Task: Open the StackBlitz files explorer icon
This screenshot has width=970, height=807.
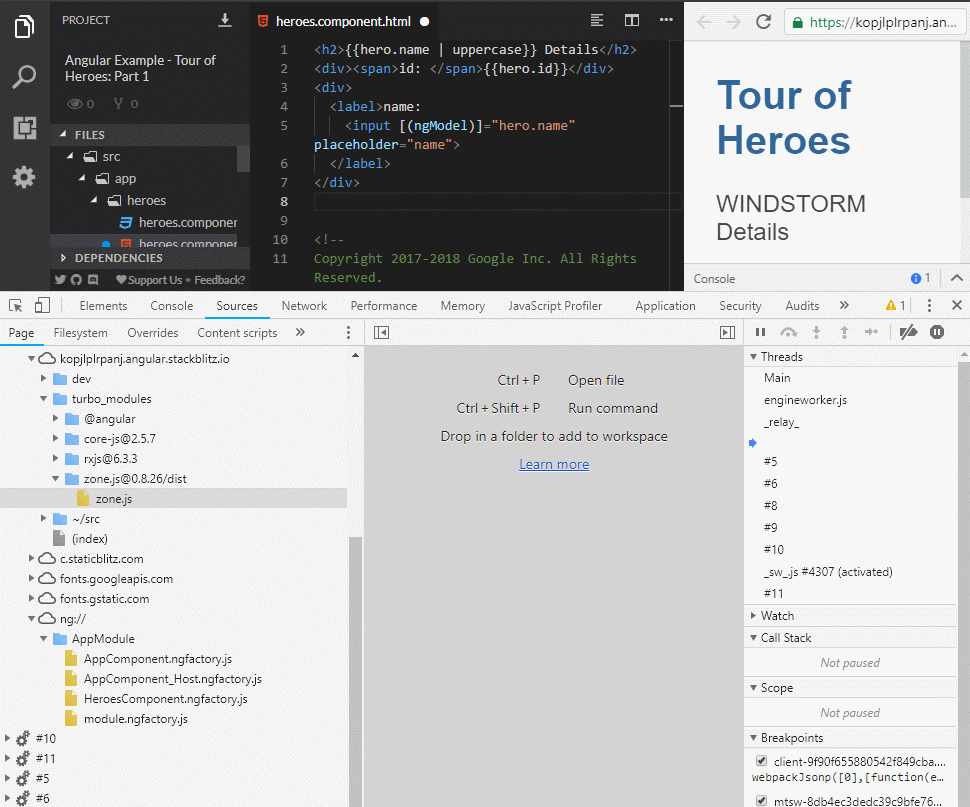Action: [x=24, y=26]
